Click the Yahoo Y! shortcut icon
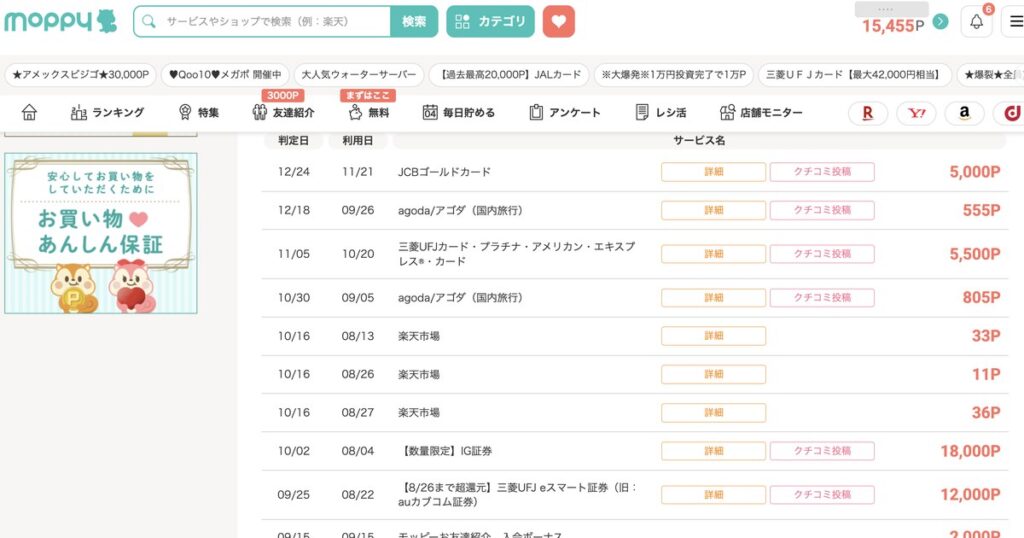Viewport: 1024px width, 538px height. [x=916, y=114]
